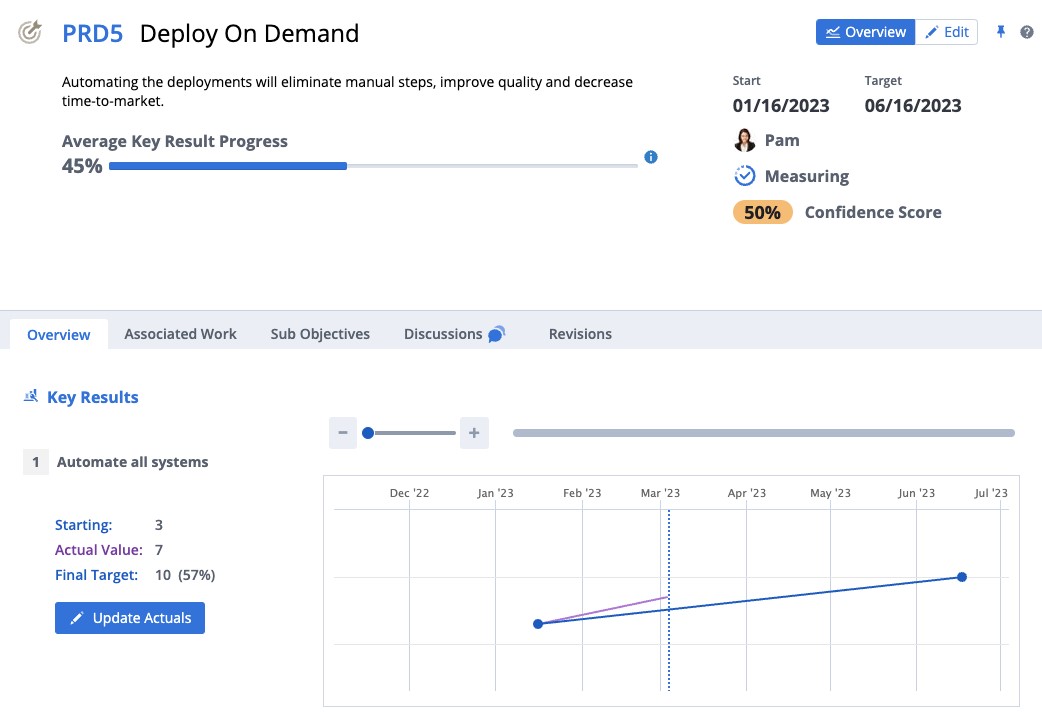The width and height of the screenshot is (1042, 726).
Task: Switch to Edit mode
Action: tap(947, 32)
